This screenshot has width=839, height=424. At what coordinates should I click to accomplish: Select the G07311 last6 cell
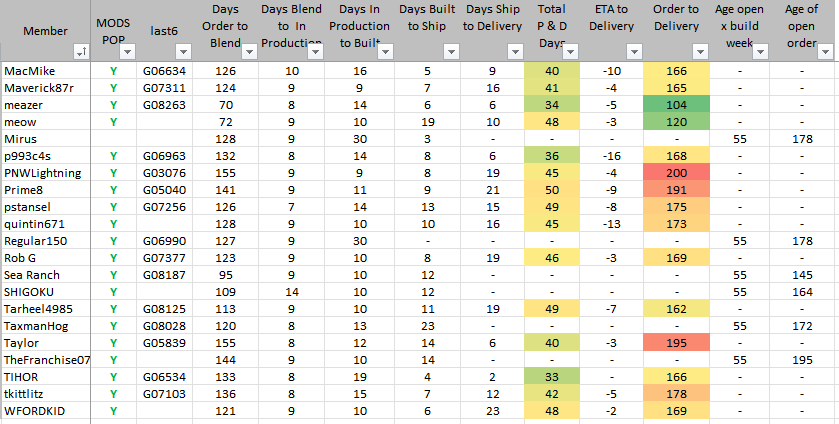(164, 88)
